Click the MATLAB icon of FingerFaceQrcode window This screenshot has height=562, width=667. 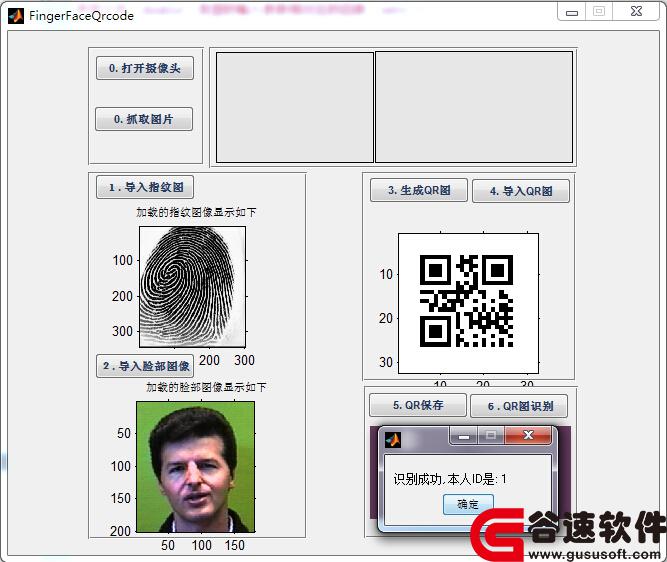pyautogui.click(x=16, y=16)
